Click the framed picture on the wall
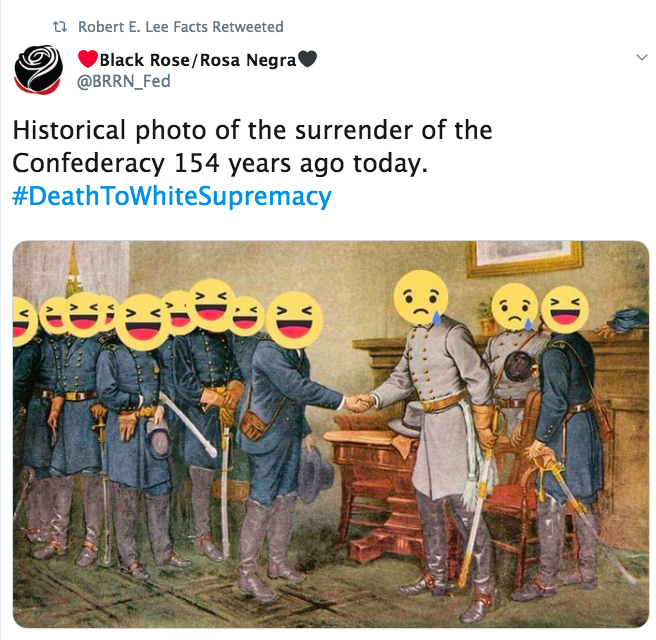 tap(524, 256)
